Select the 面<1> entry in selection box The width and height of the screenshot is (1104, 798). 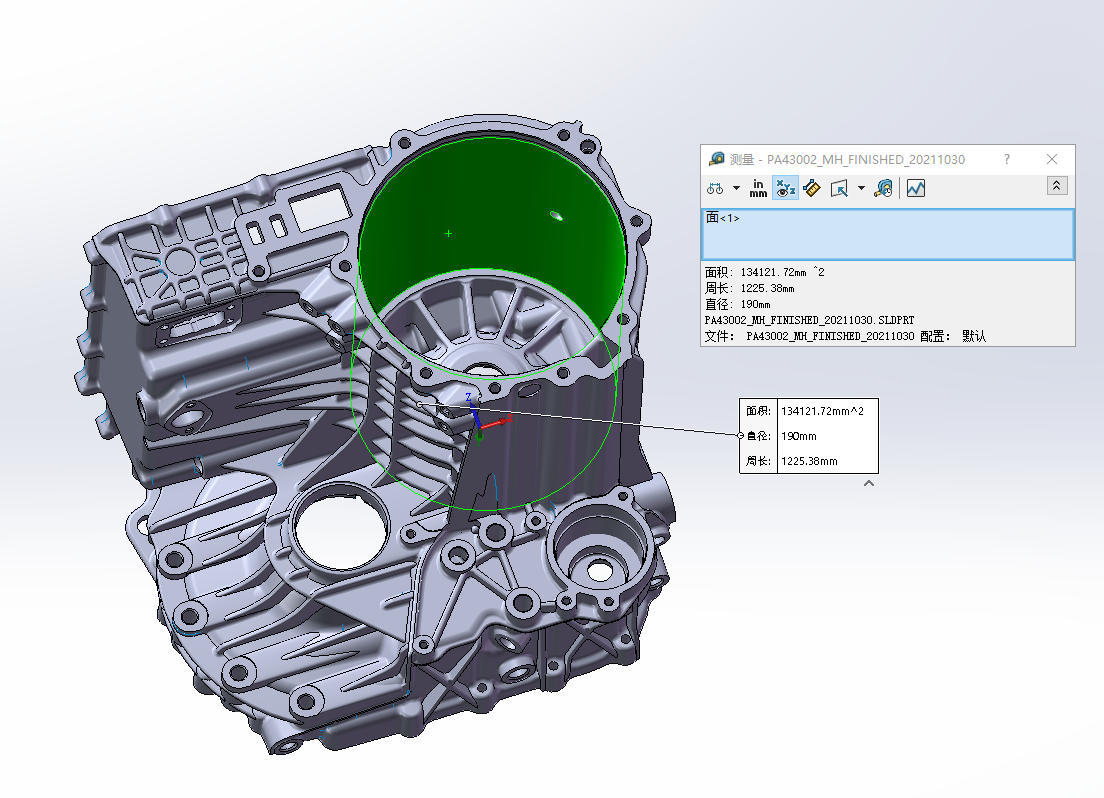click(722, 218)
